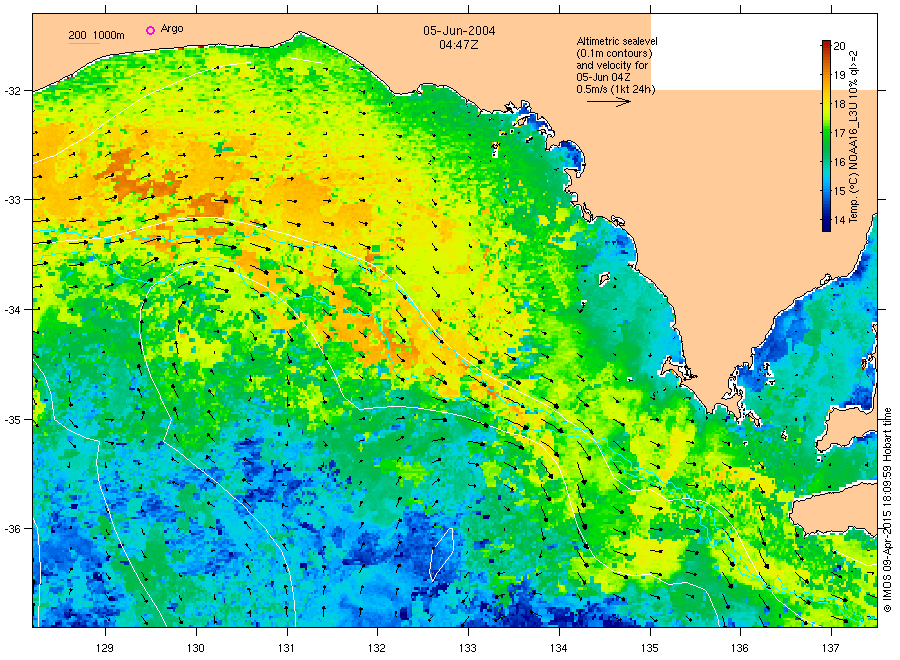Click color bar value 17

[839, 133]
